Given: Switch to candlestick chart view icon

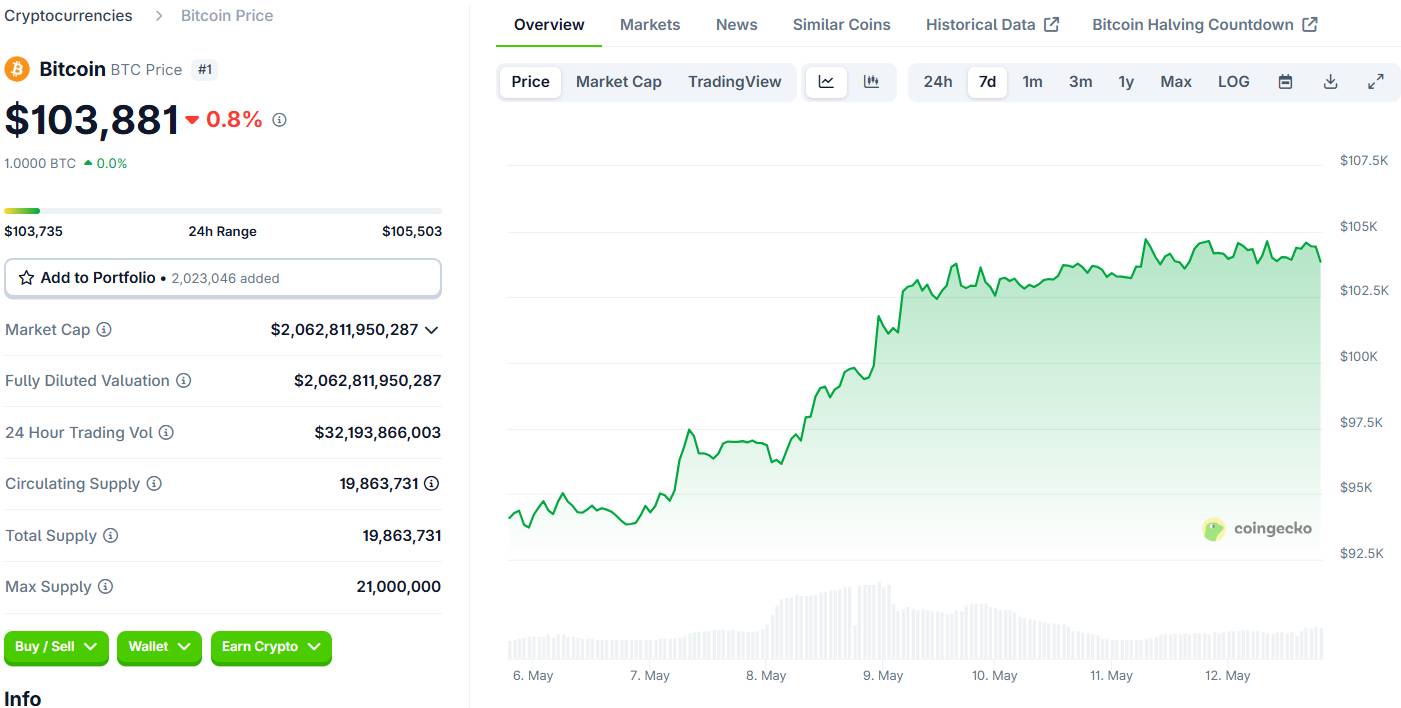Looking at the screenshot, I should coord(871,82).
